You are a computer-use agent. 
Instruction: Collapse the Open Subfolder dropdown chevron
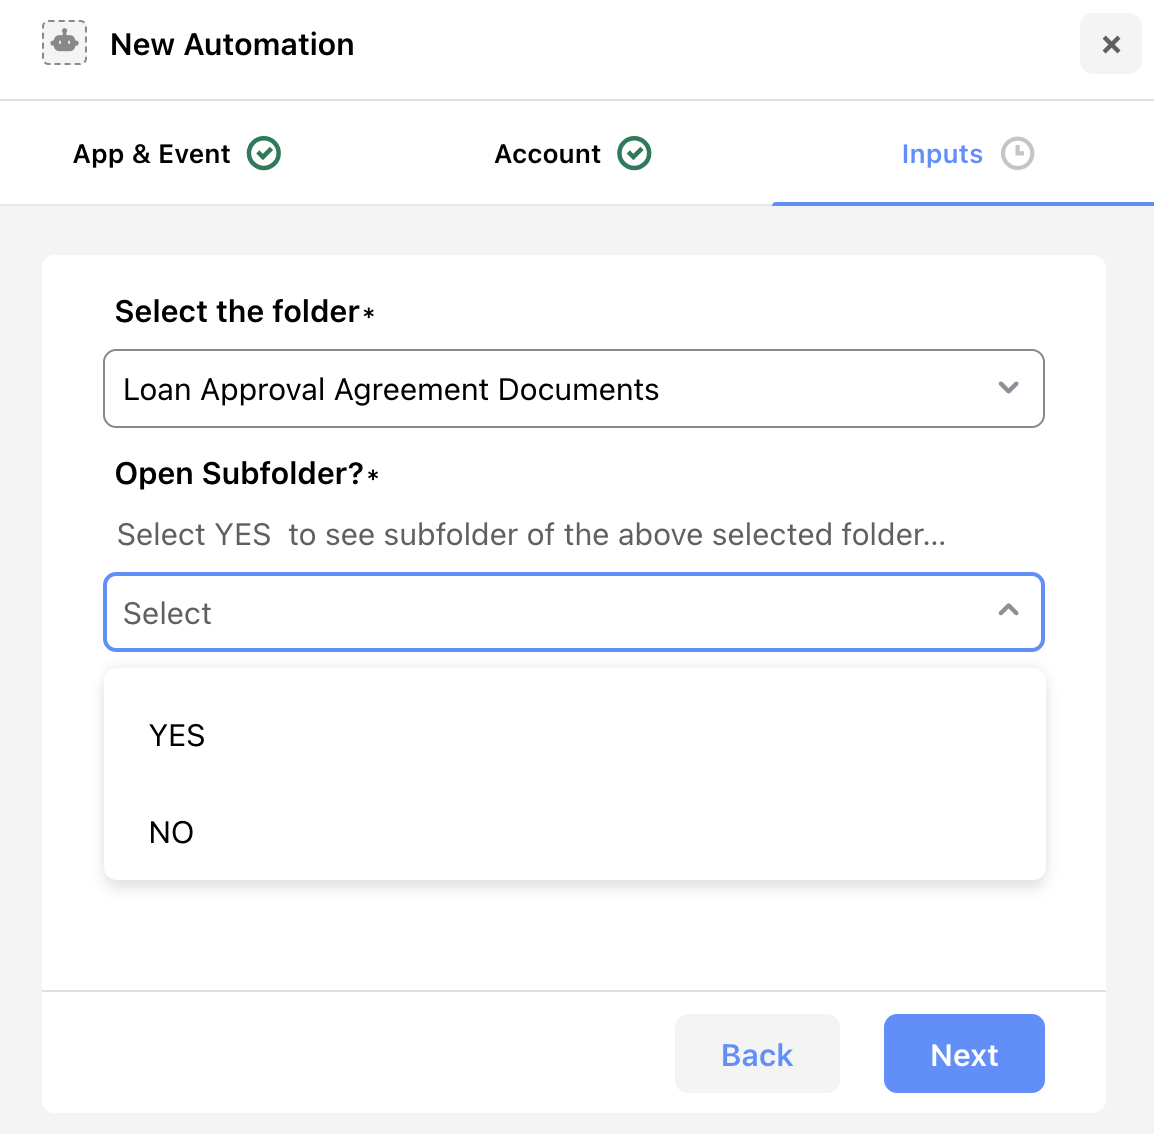pos(1008,609)
